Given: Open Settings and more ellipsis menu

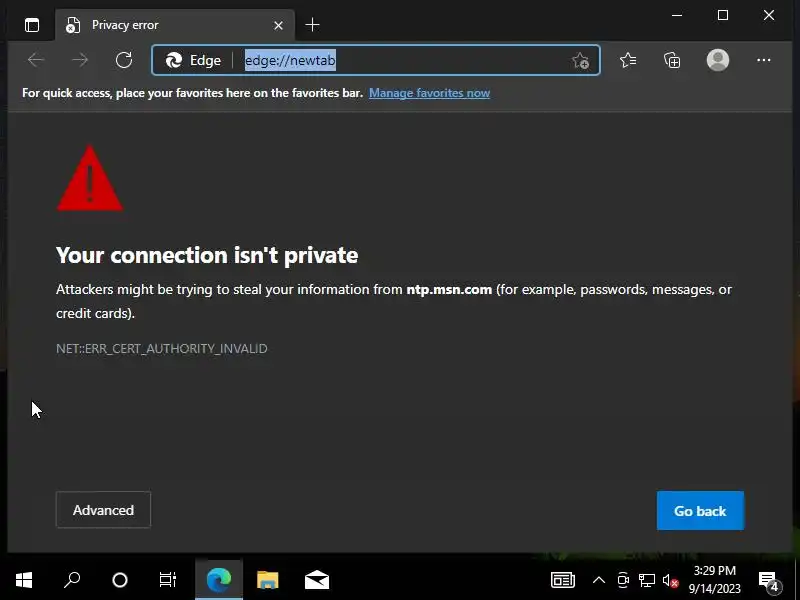Looking at the screenshot, I should click(x=763, y=60).
